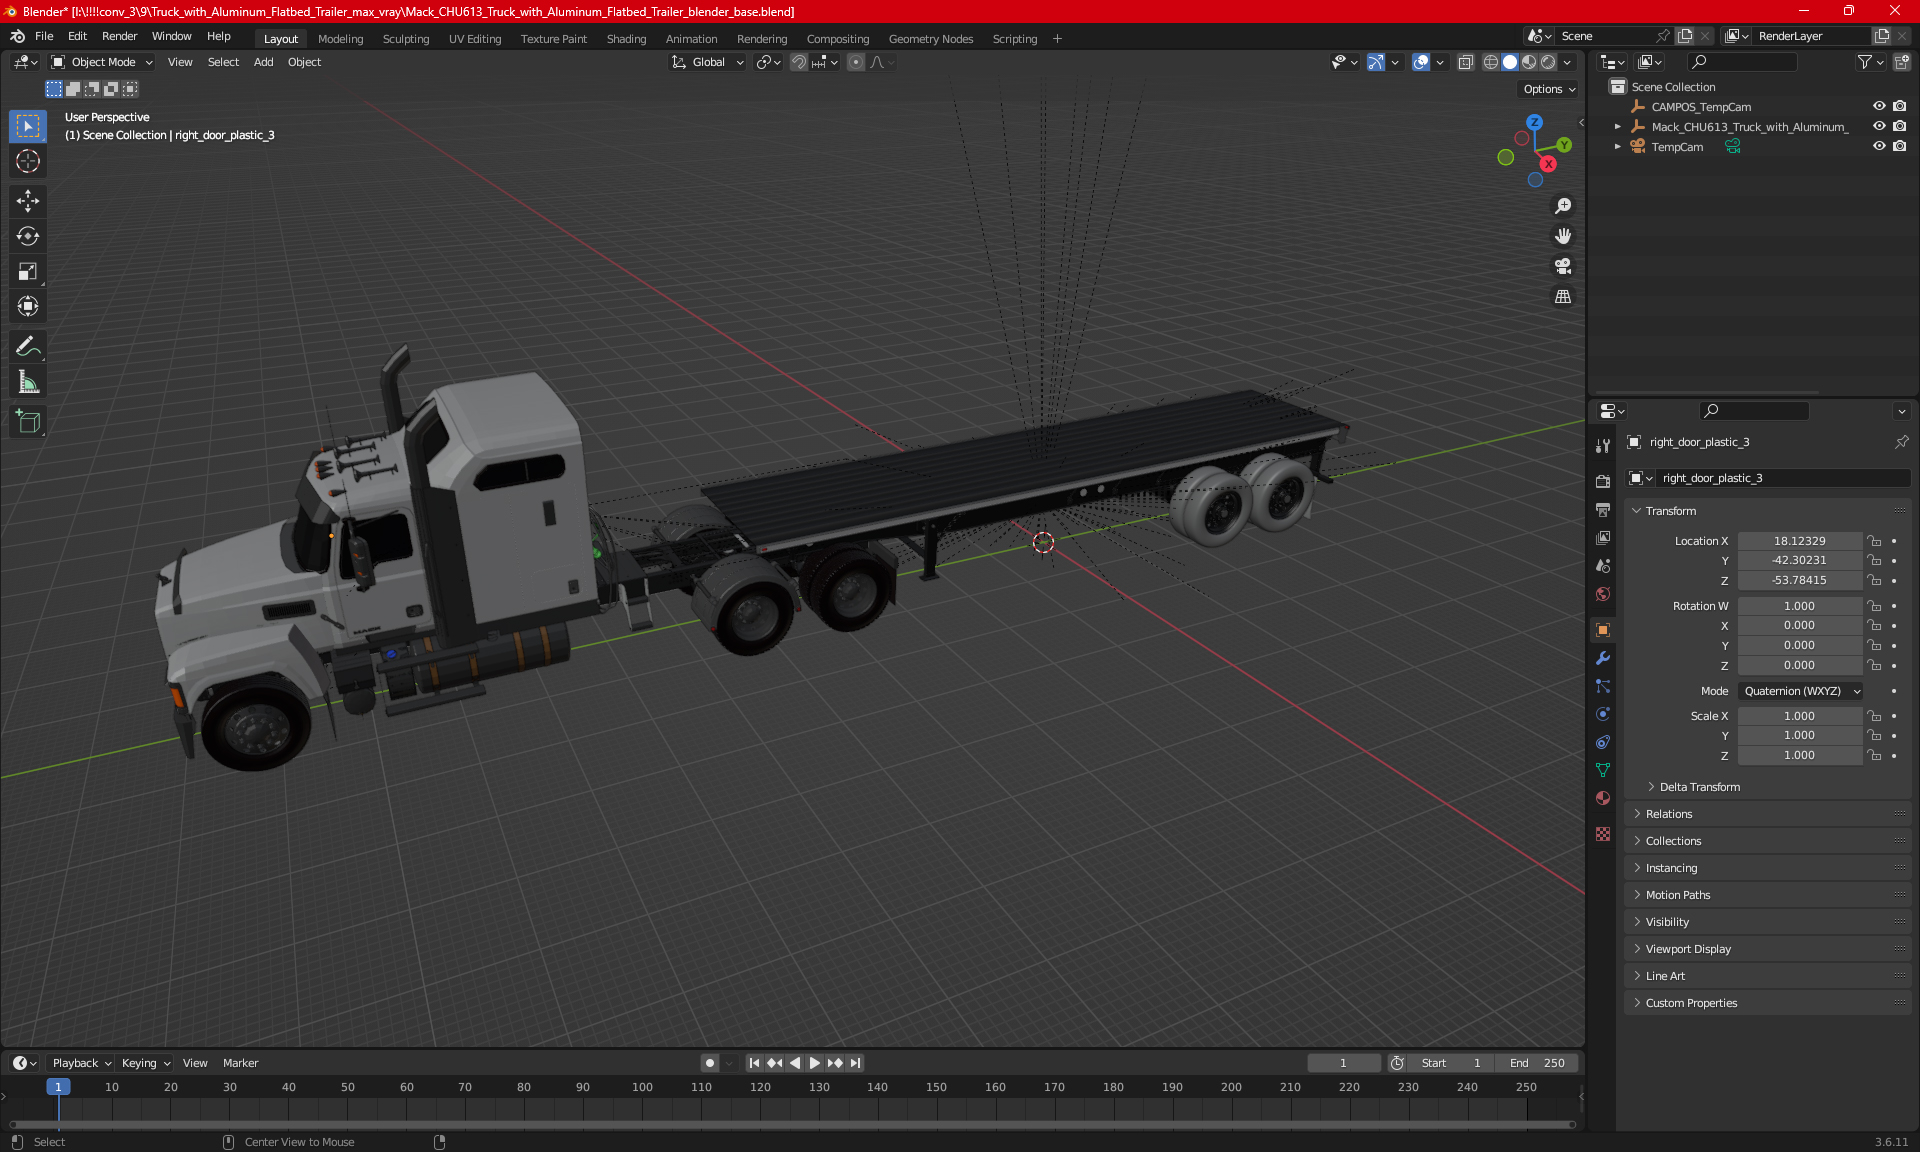Toggle lock on Location X

(x=1875, y=541)
